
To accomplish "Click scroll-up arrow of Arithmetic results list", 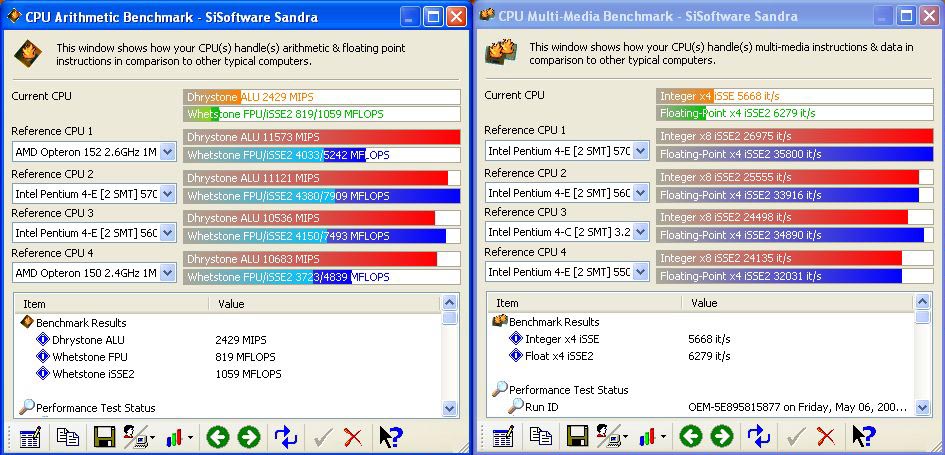I will coord(450,303).
